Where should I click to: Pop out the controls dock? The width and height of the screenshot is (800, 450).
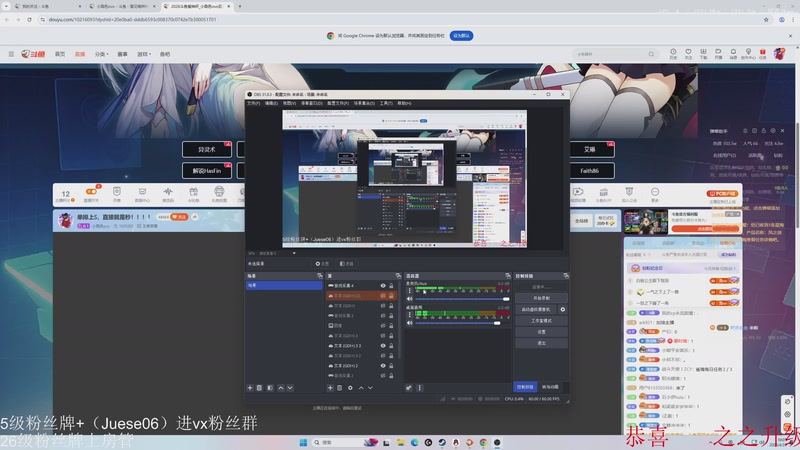[566, 276]
